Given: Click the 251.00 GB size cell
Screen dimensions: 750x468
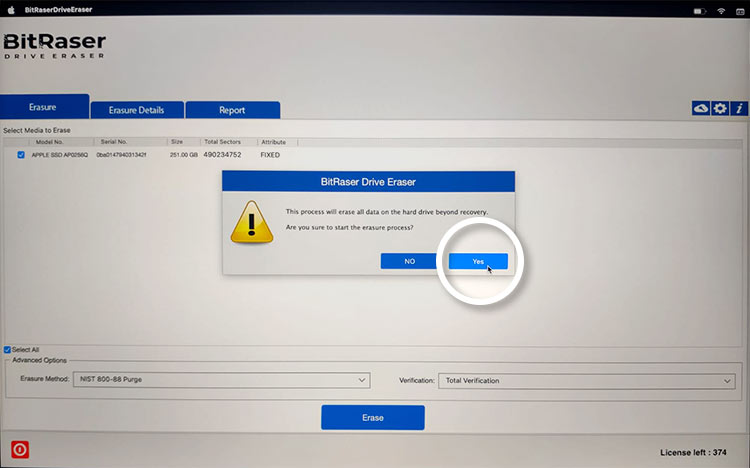Looking at the screenshot, I should point(184,155).
